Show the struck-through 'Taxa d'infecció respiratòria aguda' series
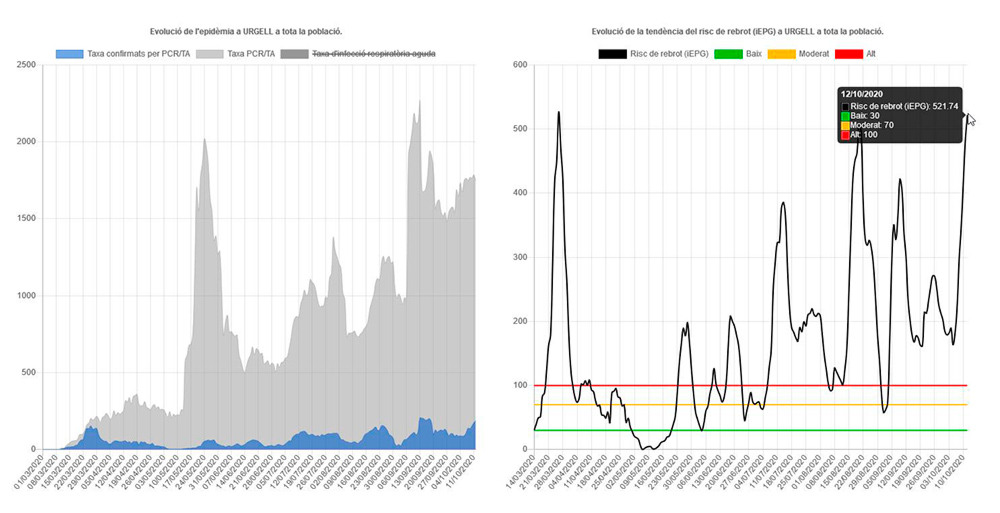1000x513 pixels. (x=374, y=53)
